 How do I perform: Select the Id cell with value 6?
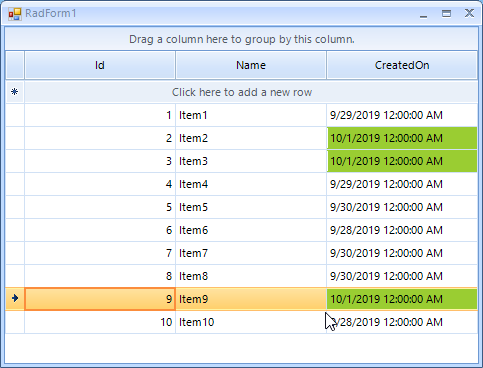[x=100, y=230]
